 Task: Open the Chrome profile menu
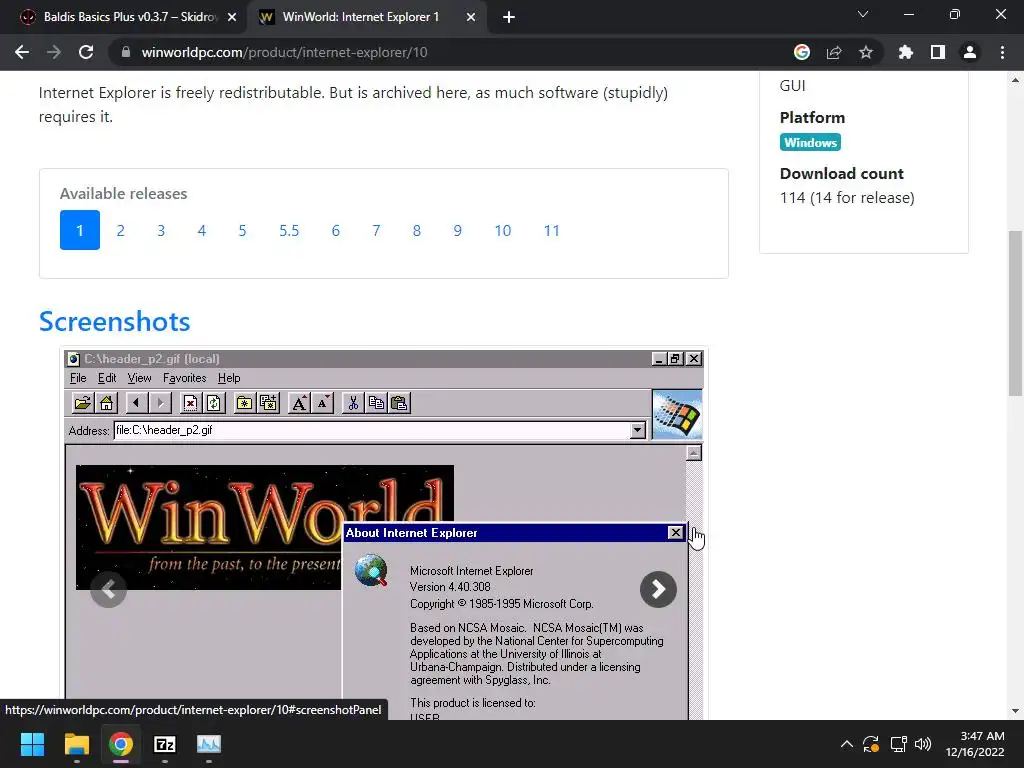[x=970, y=52]
